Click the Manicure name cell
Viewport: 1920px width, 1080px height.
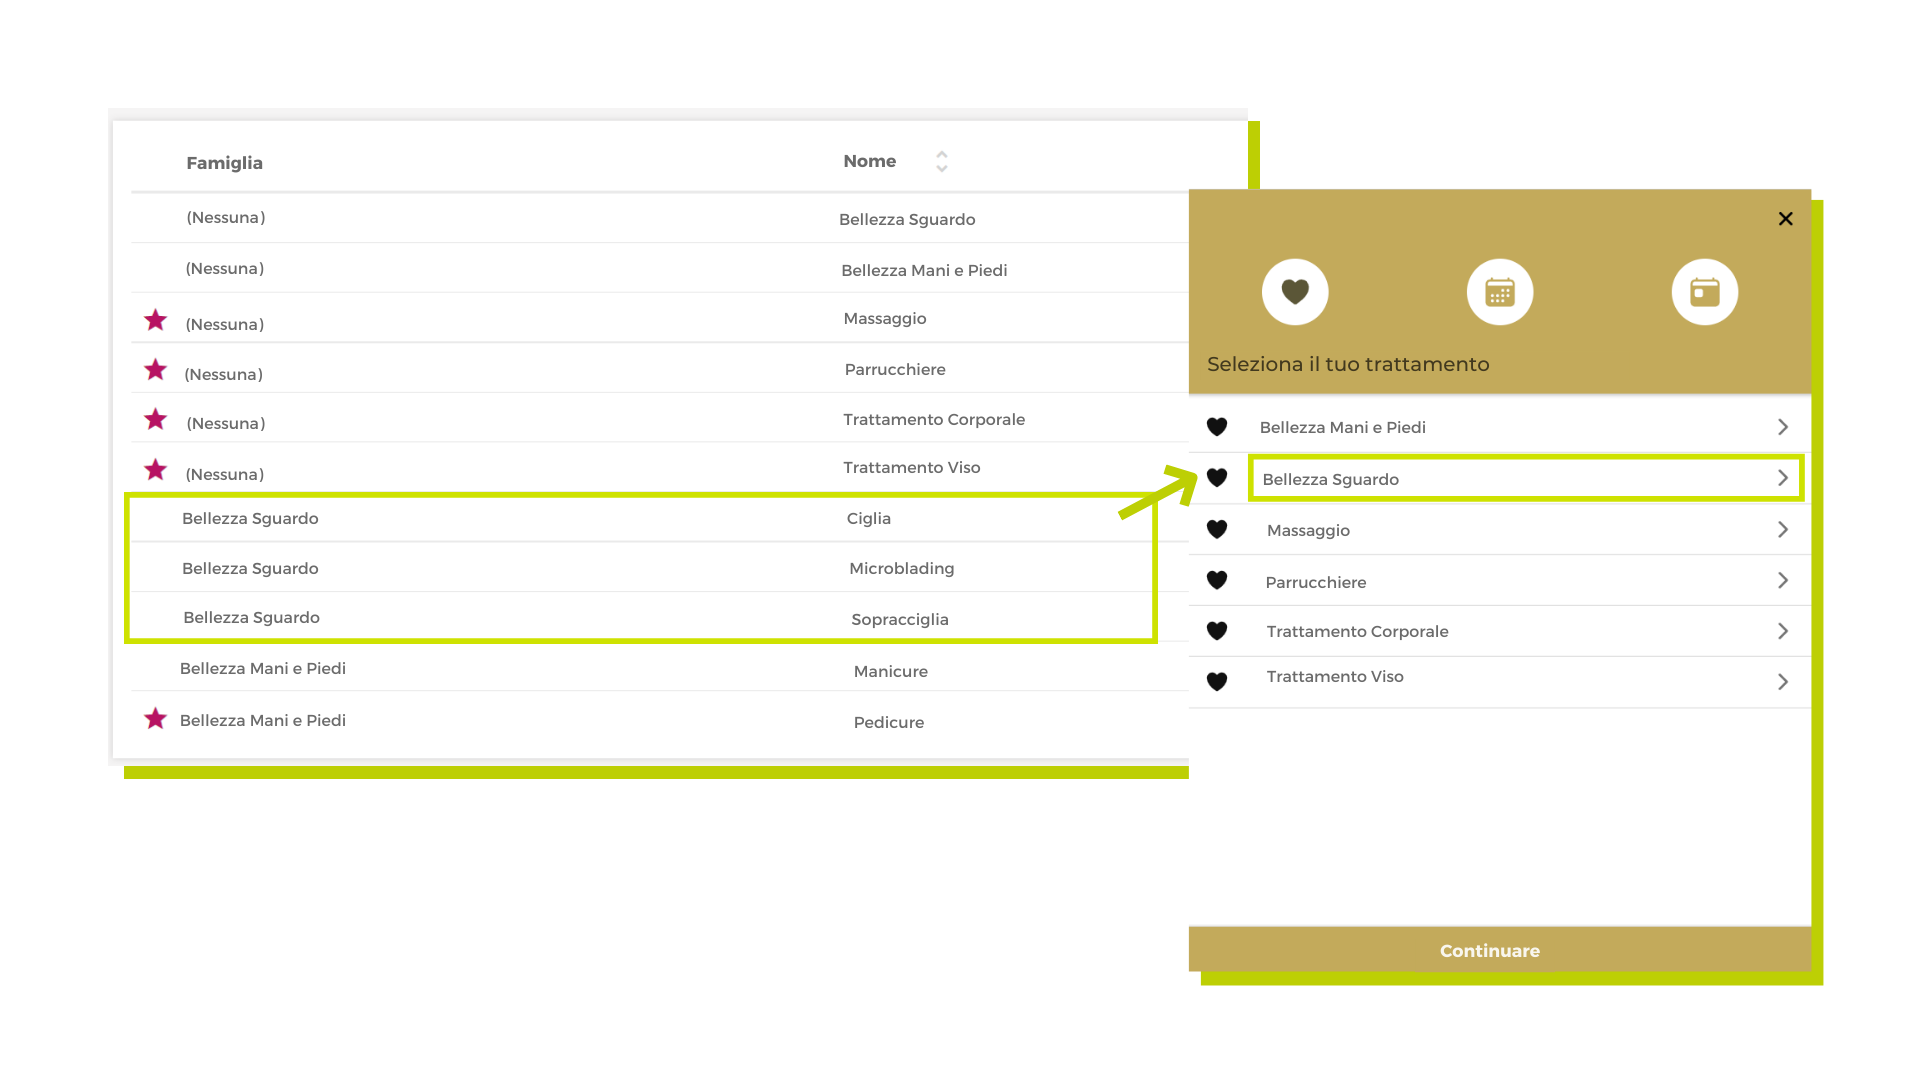(x=891, y=671)
